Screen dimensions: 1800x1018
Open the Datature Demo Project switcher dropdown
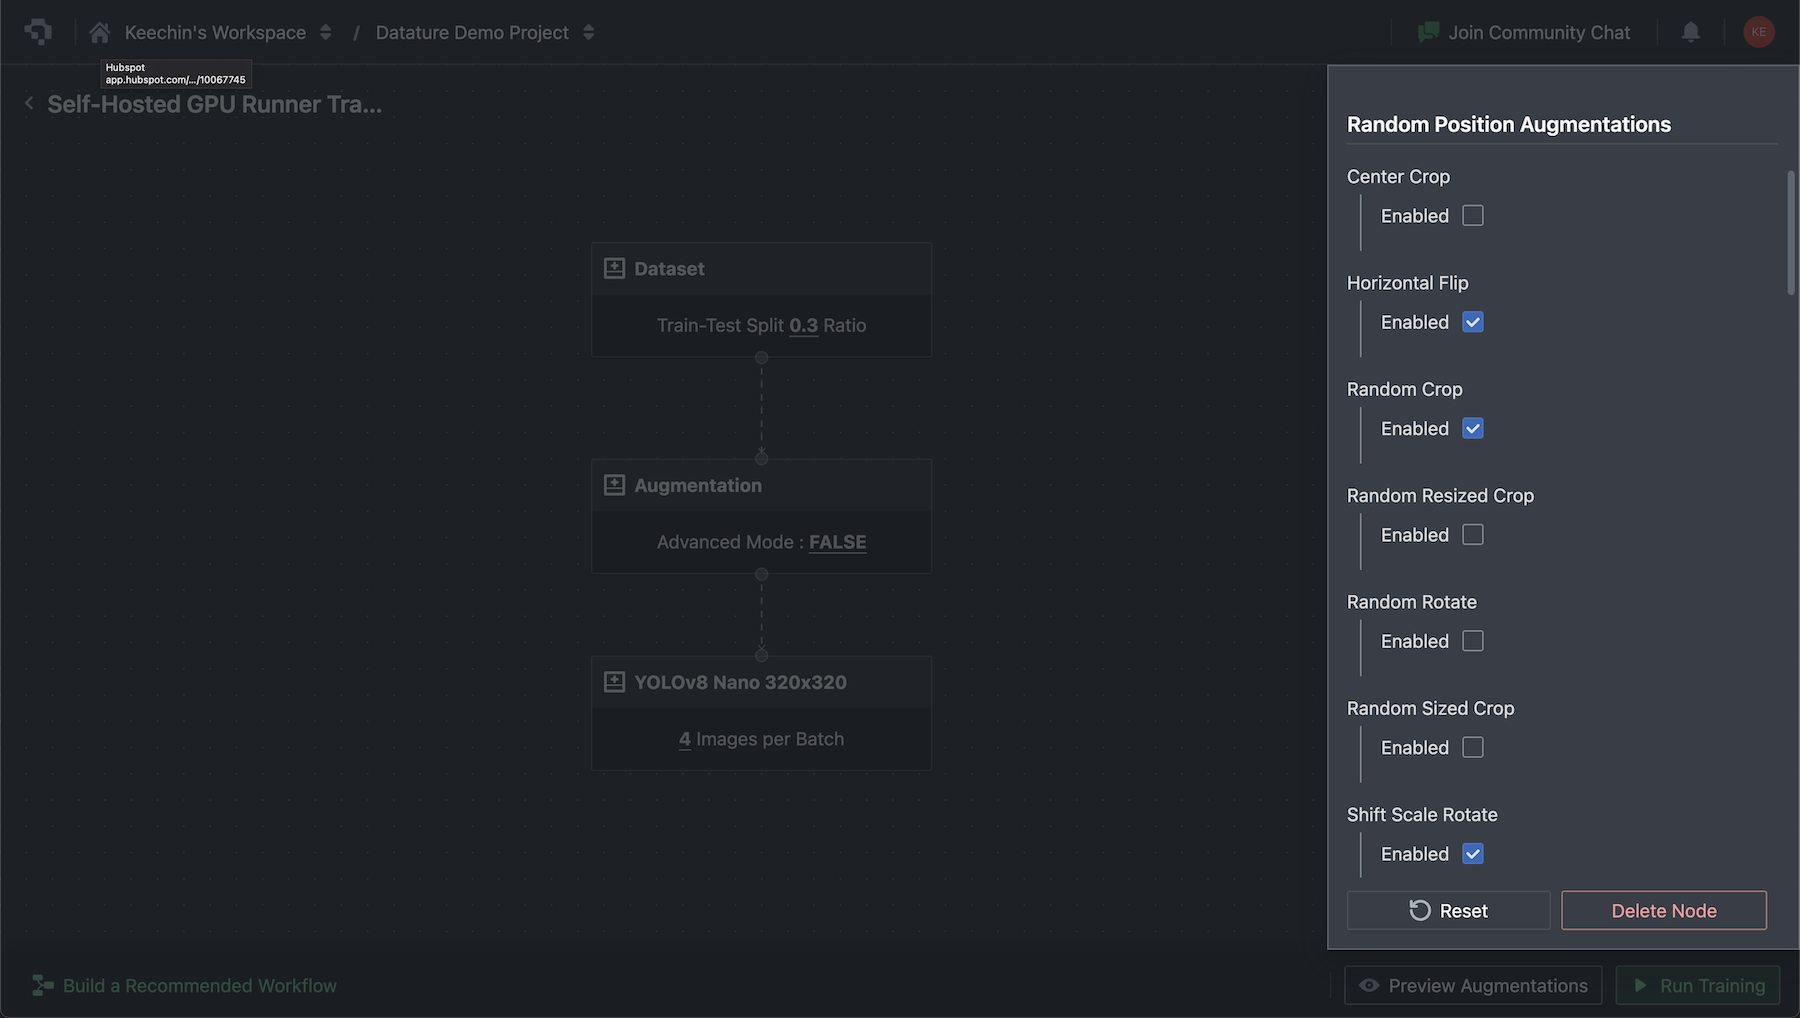pos(588,31)
